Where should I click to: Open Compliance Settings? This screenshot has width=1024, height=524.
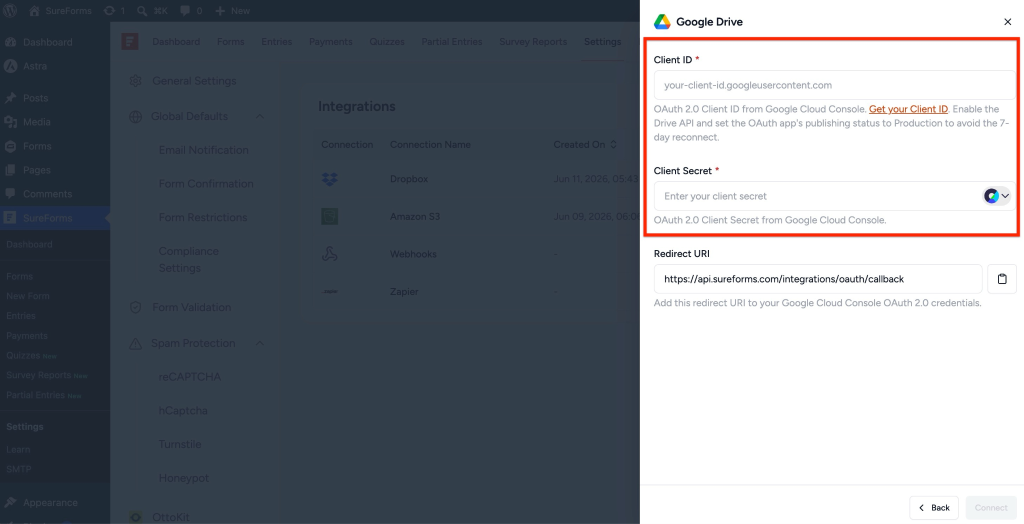pos(189,259)
